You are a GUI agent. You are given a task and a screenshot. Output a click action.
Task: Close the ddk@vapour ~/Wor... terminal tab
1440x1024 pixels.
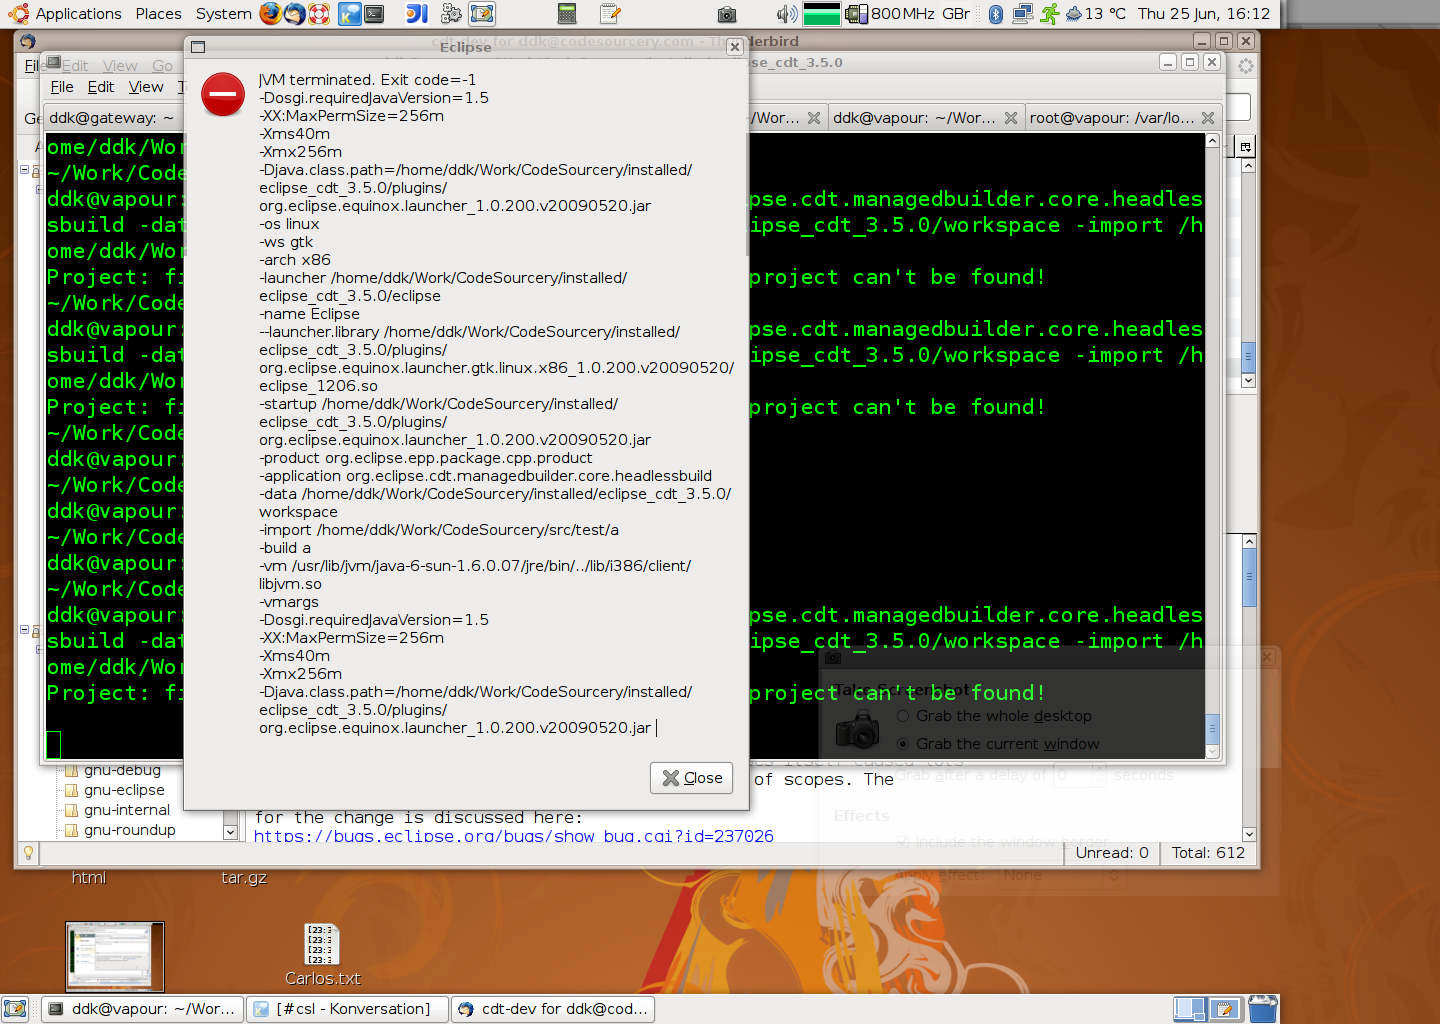[1011, 118]
